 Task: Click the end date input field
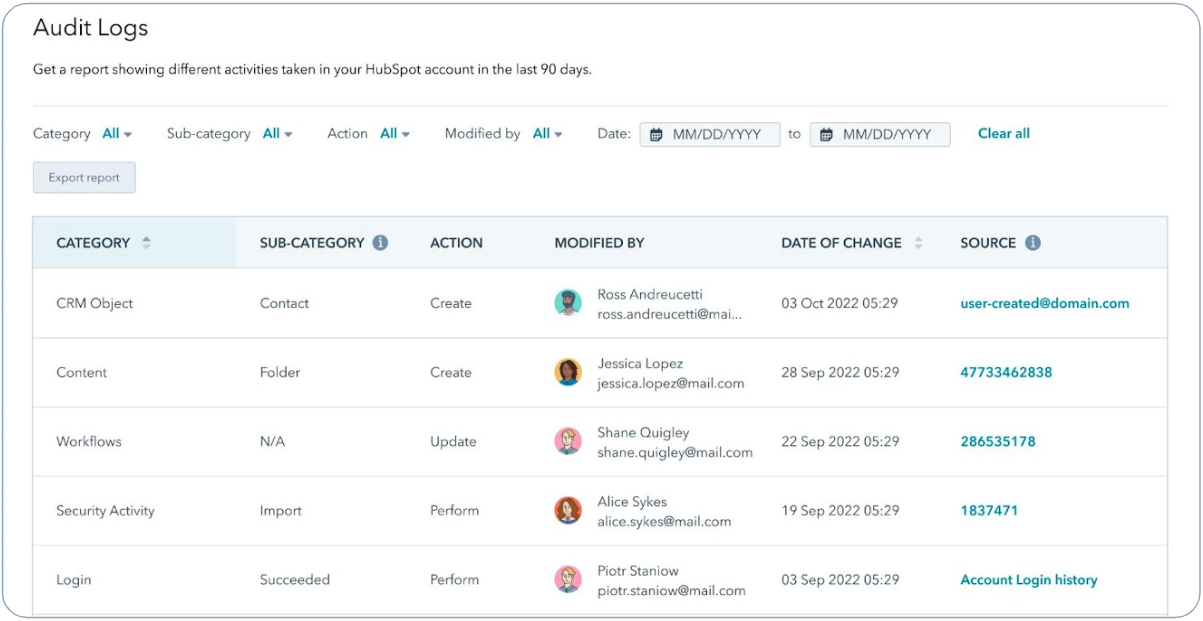(888, 135)
